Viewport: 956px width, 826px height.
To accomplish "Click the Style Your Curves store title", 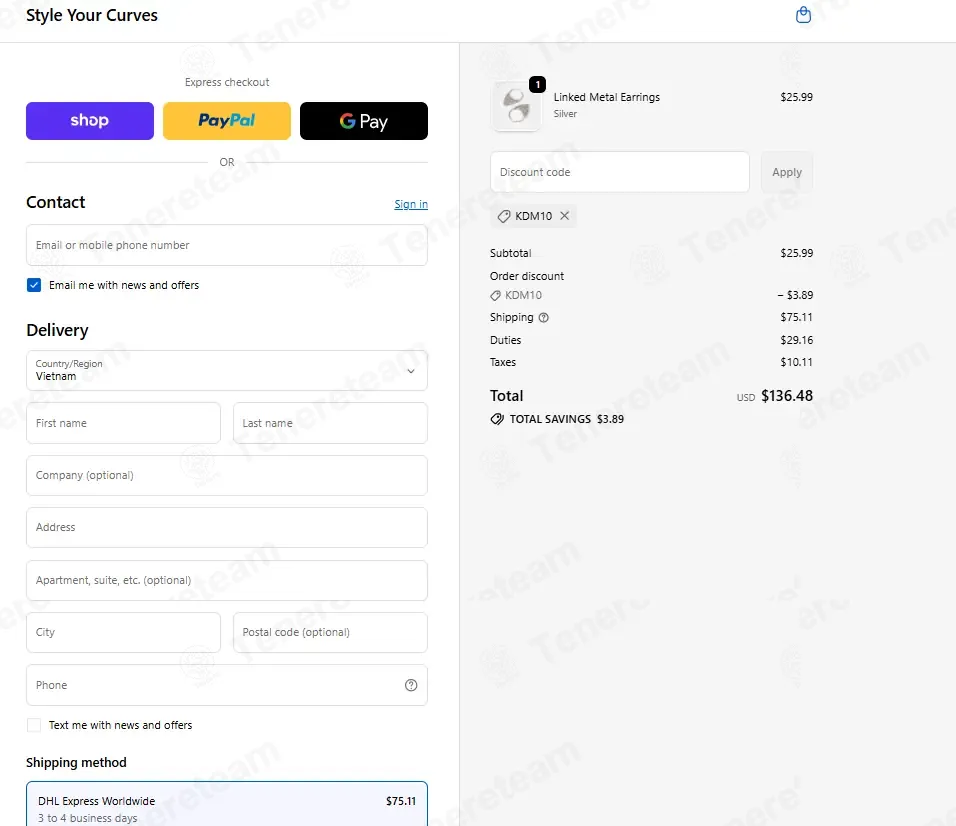I will tap(91, 15).
